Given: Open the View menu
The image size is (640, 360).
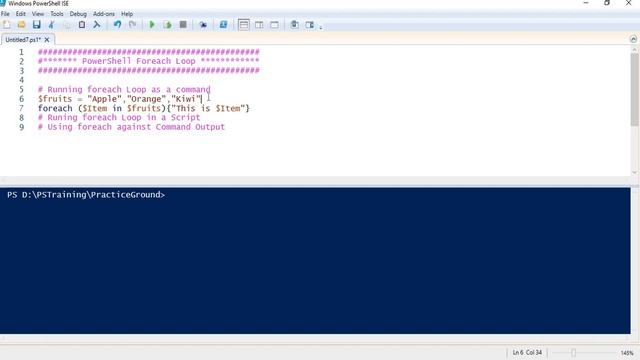Looking at the screenshot, I should (x=38, y=14).
